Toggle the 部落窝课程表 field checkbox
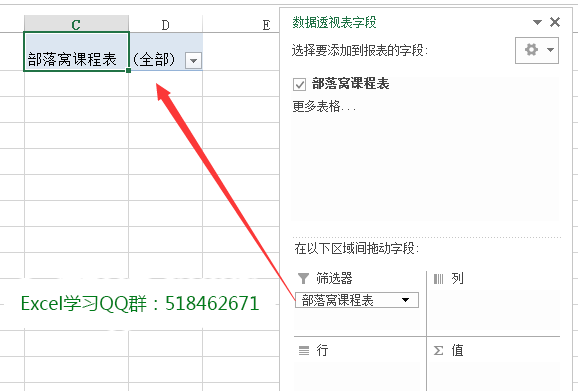This screenshot has width=578, height=391. pos(299,84)
